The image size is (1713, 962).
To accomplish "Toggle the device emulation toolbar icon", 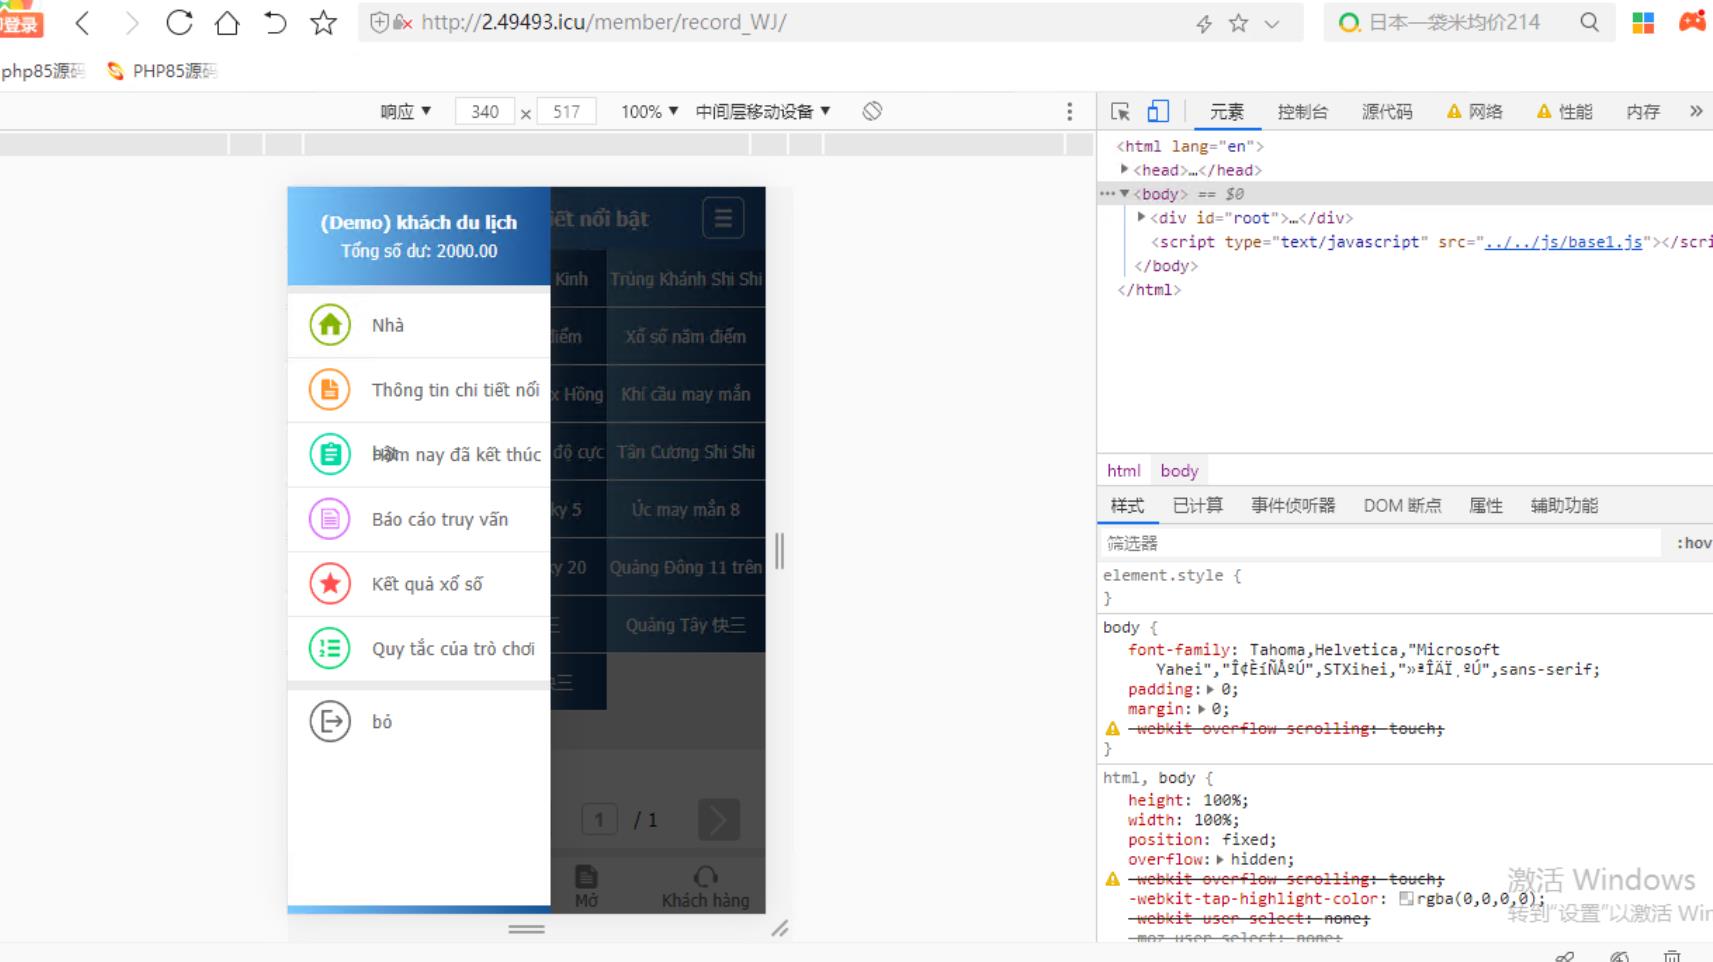I will [1158, 111].
